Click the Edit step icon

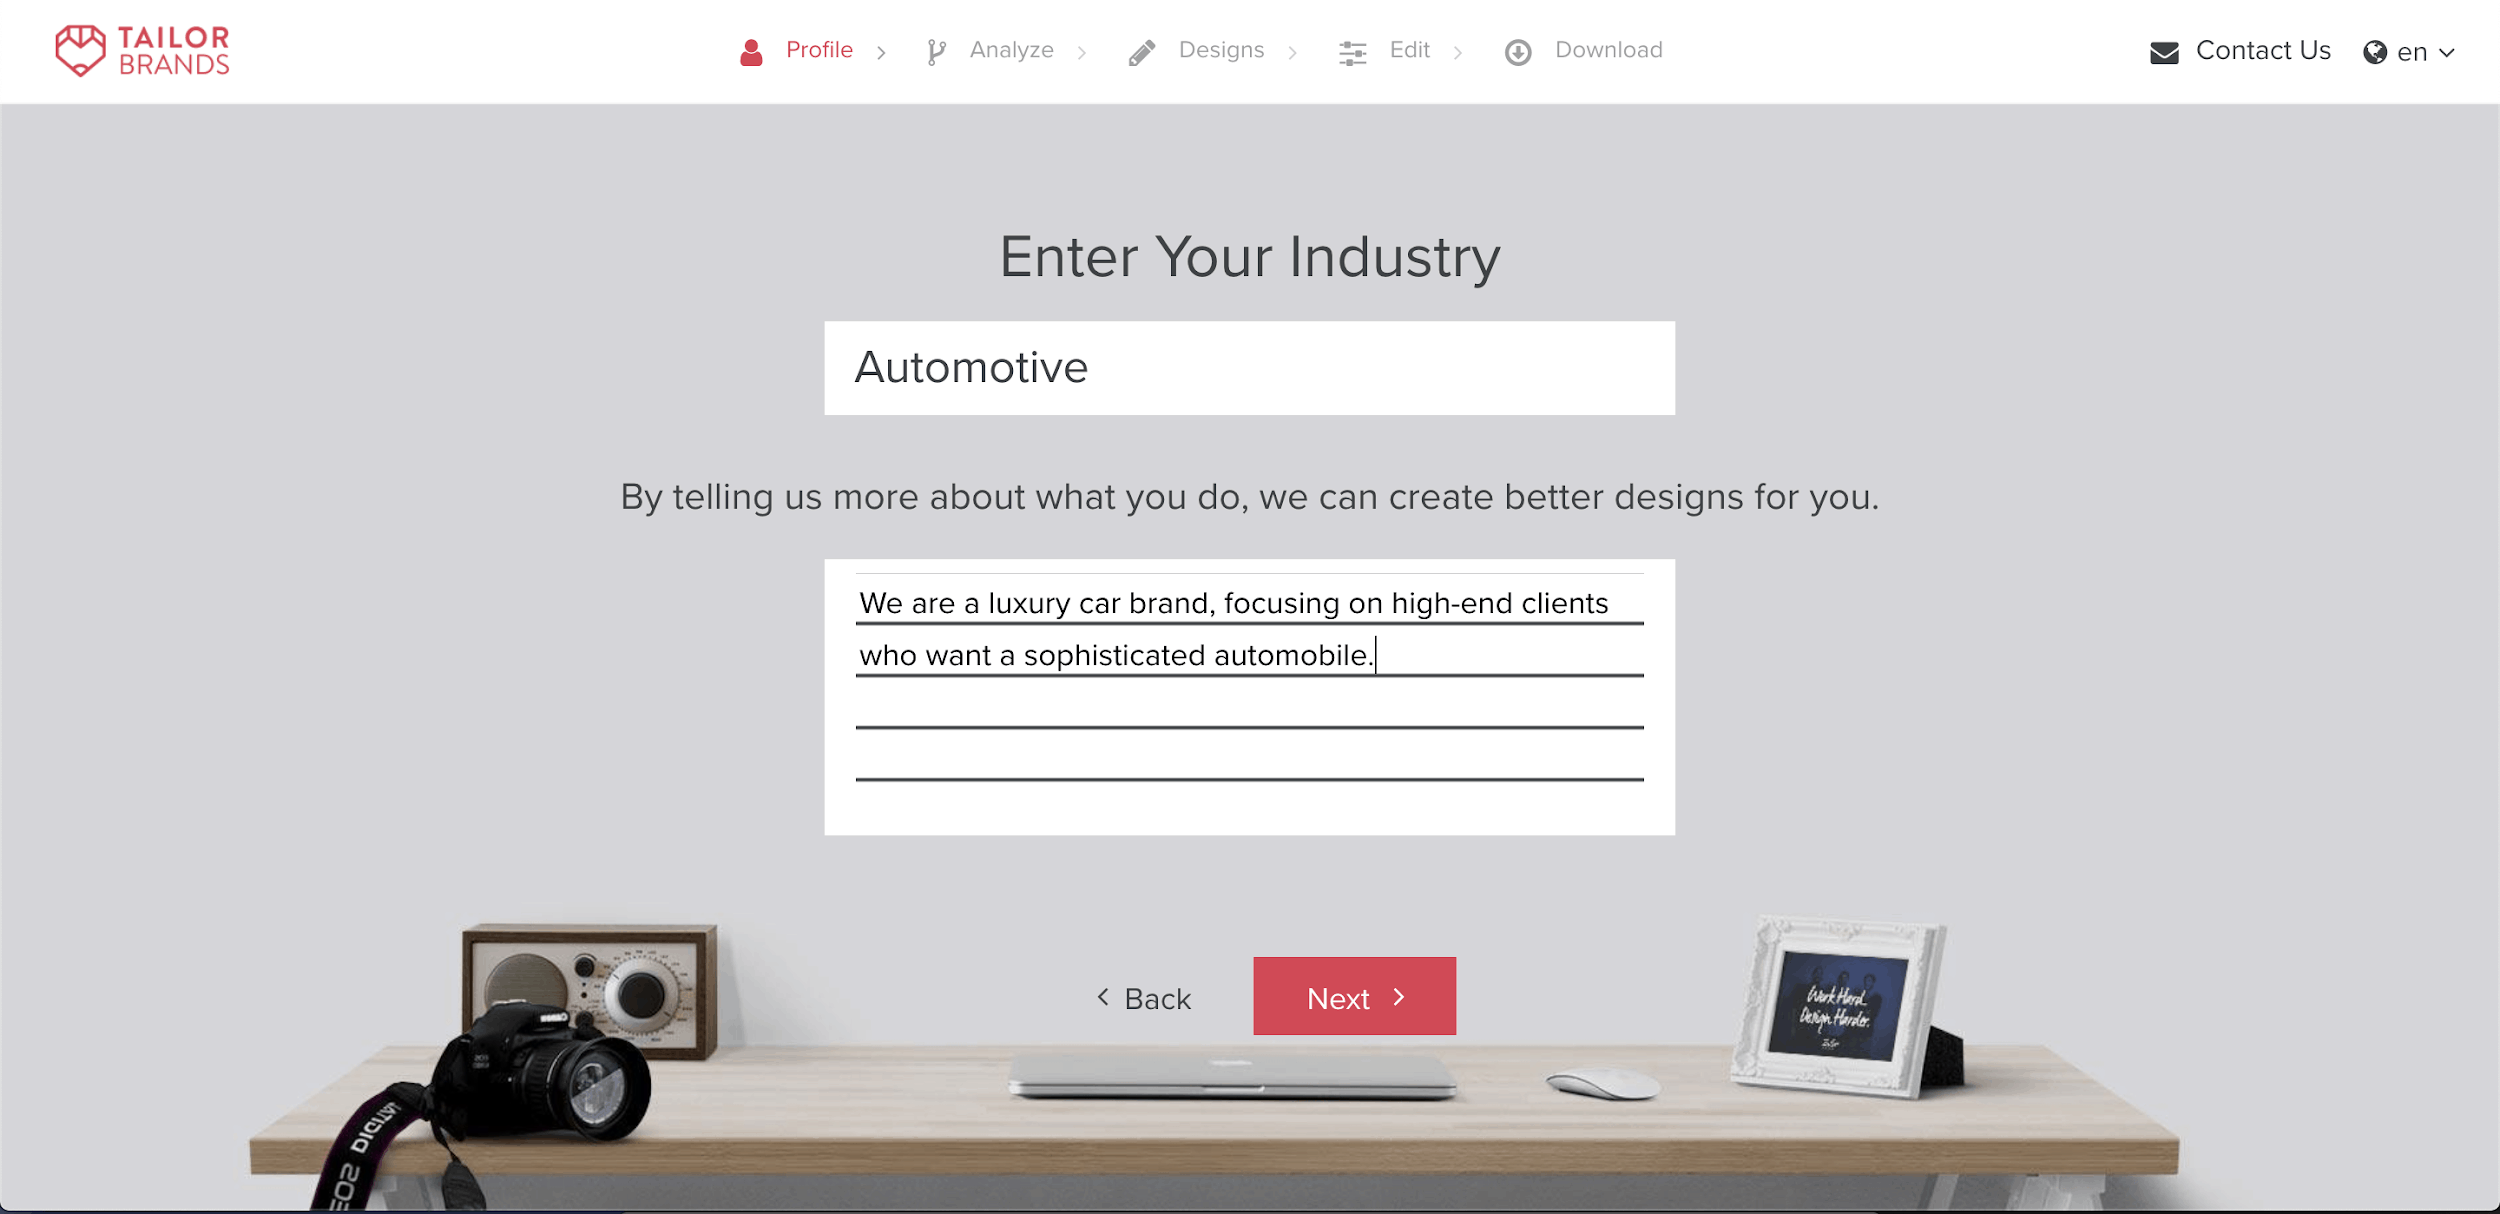tap(1352, 51)
